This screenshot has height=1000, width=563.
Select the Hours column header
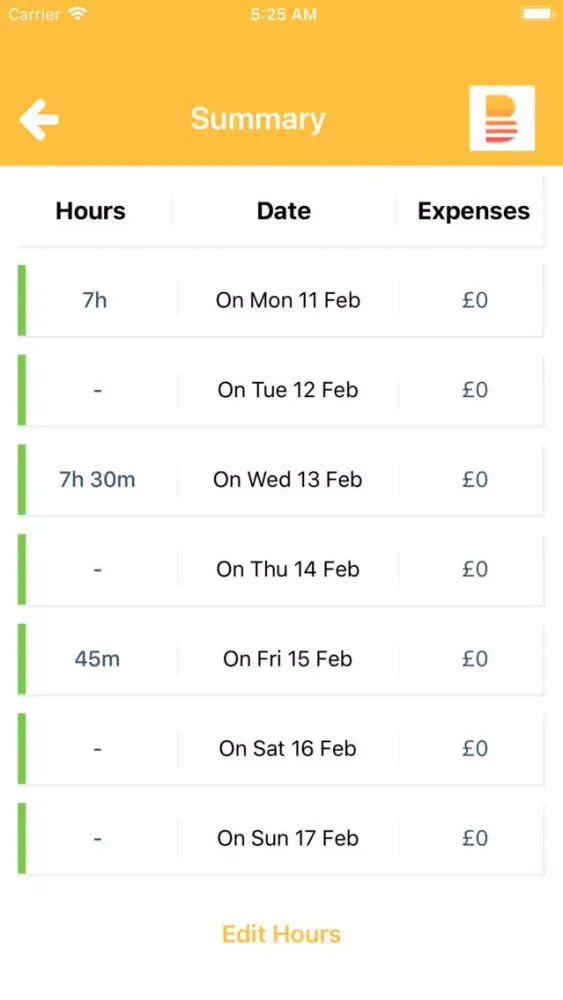(x=91, y=210)
